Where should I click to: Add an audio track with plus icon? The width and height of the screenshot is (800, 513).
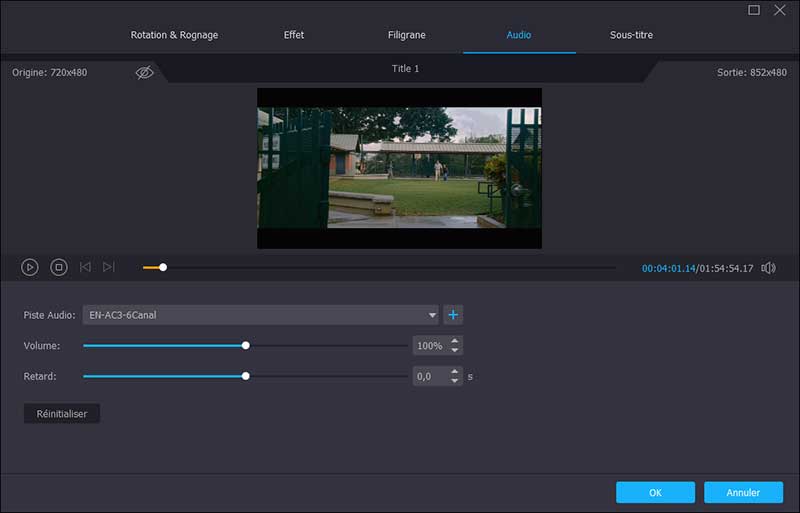point(453,315)
